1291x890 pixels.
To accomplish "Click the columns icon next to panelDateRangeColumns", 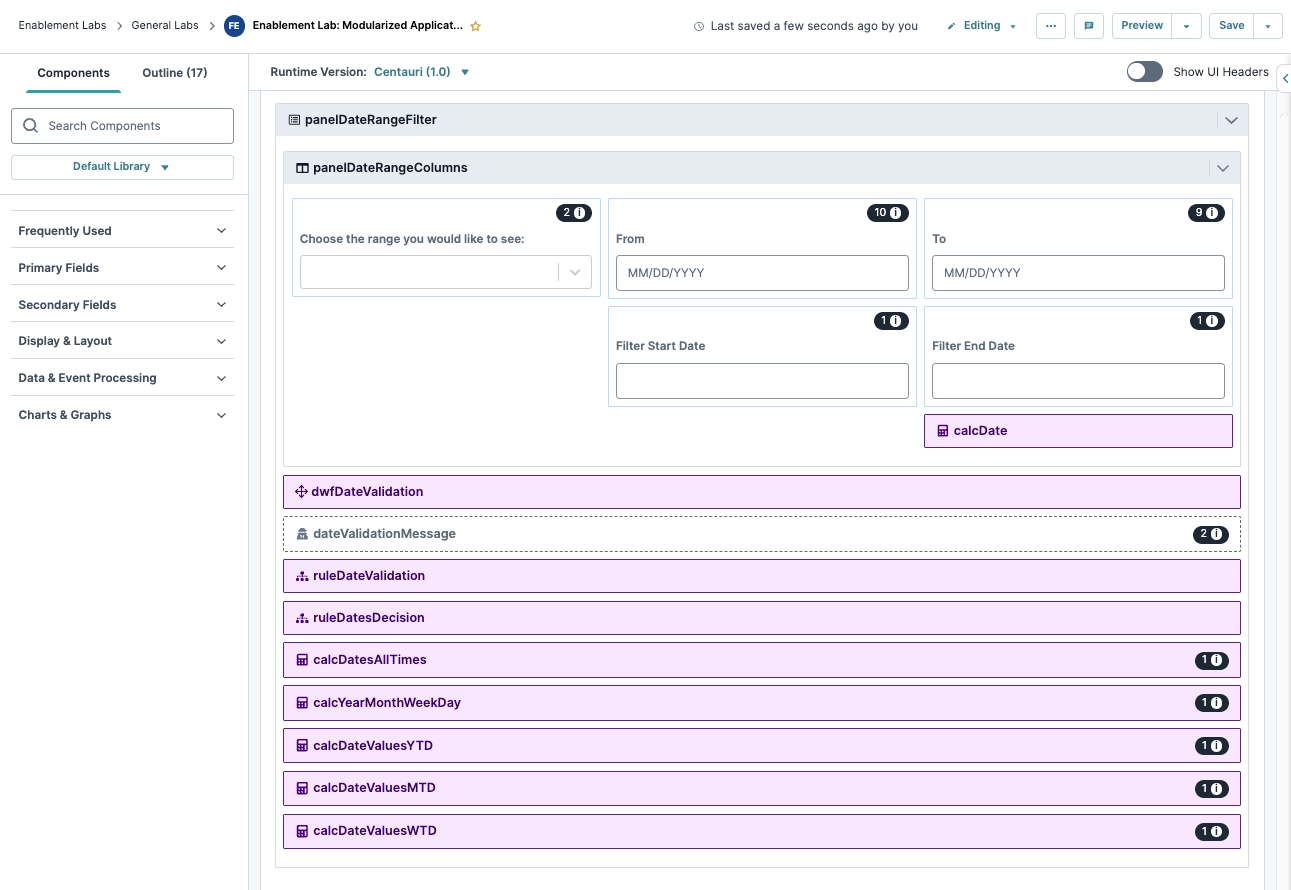I will tap(302, 167).
